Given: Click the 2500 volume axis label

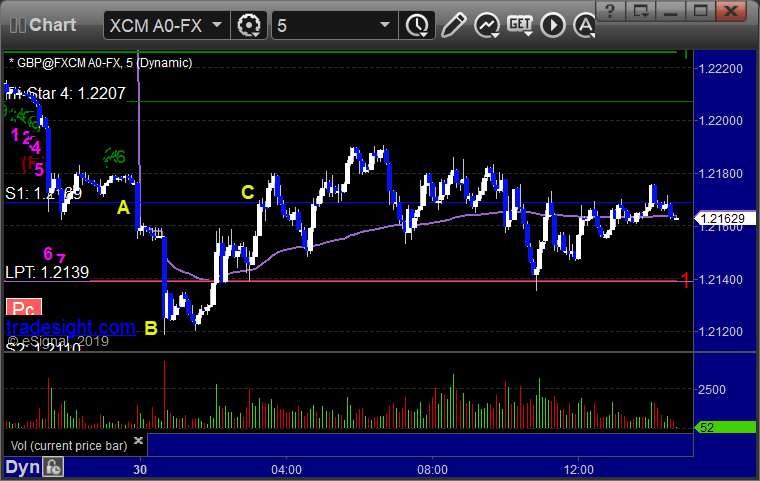Looking at the screenshot, I should tap(712, 389).
